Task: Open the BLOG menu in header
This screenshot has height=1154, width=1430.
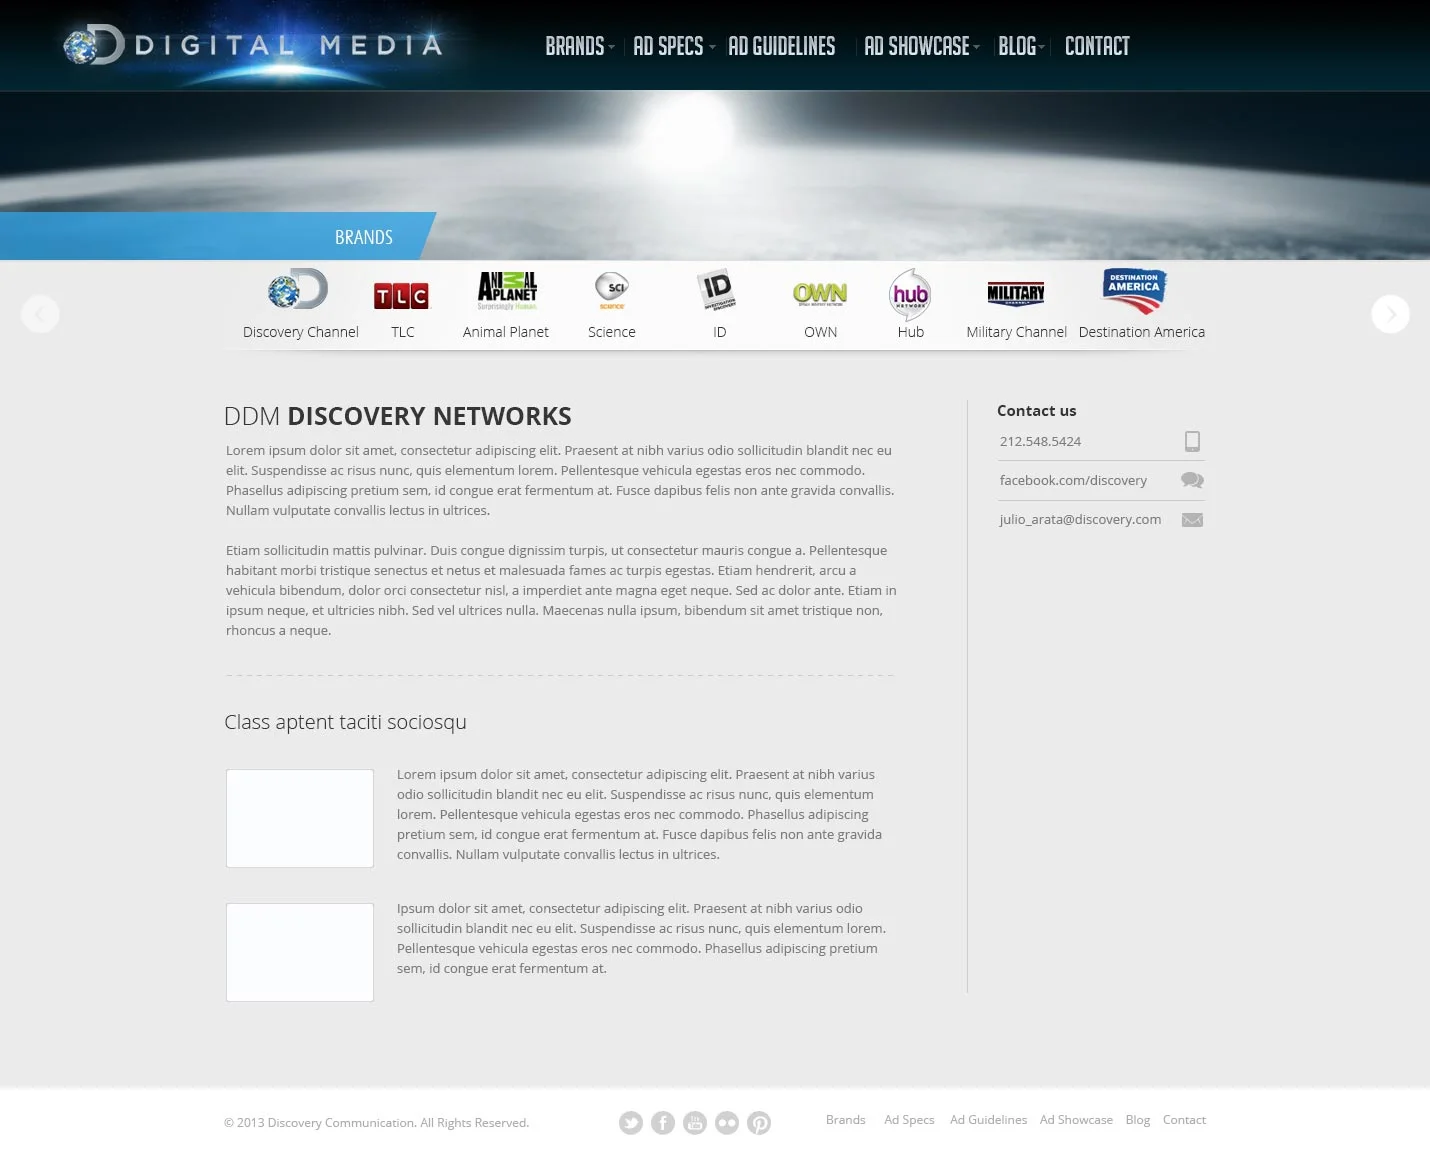Action: coord(1017,46)
